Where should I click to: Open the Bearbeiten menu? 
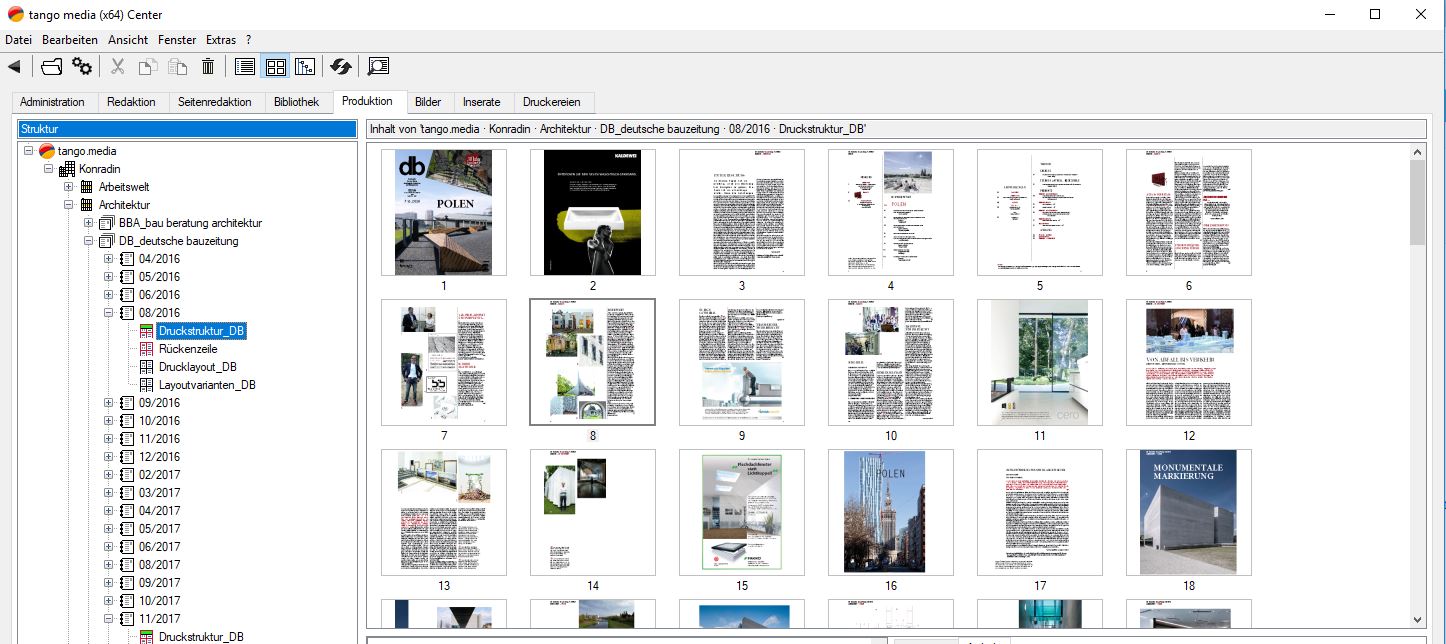[70, 40]
